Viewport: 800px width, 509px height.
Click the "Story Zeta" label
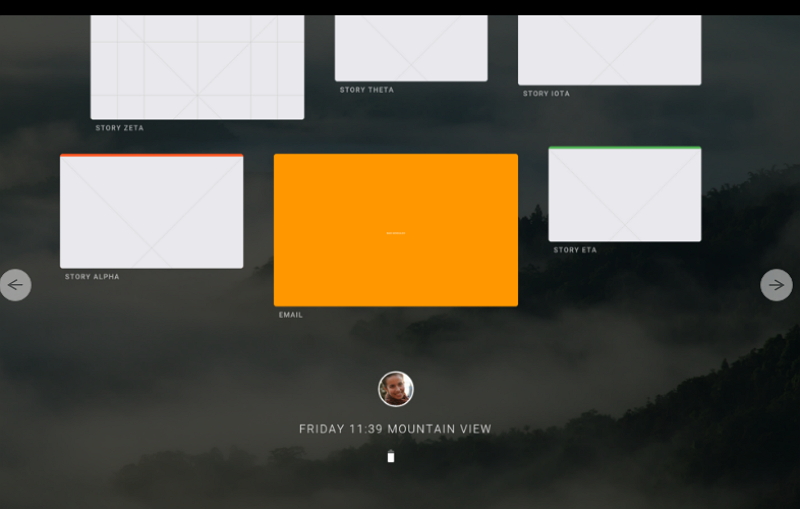click(x=119, y=128)
